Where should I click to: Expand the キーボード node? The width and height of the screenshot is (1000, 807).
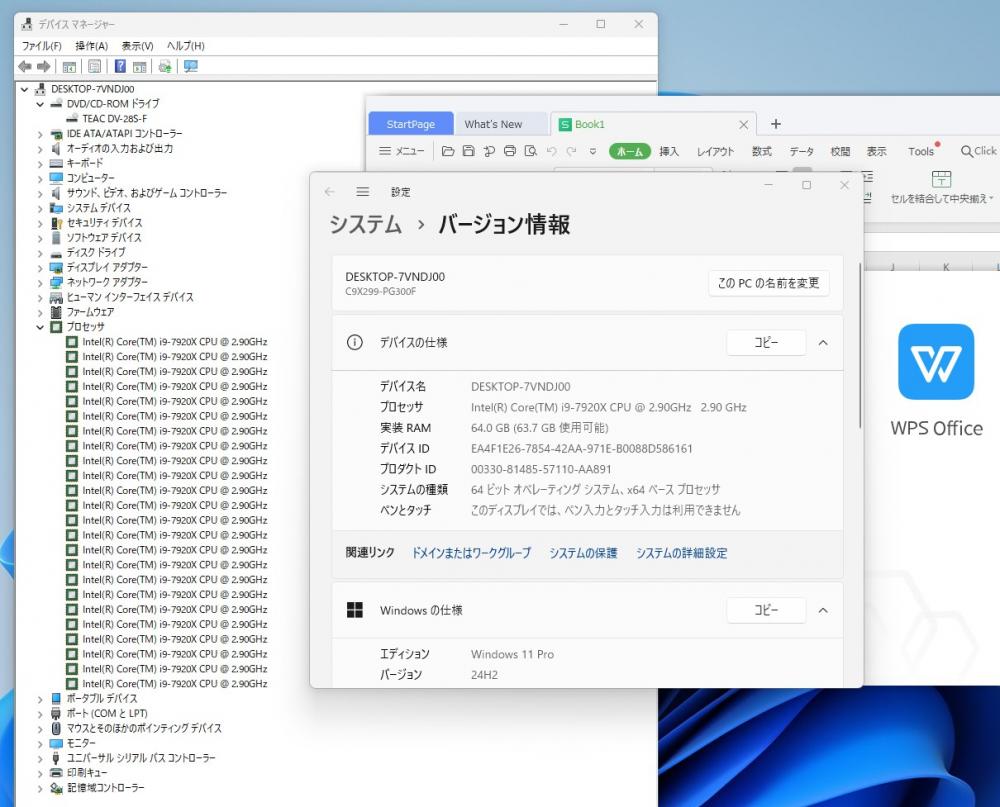(40, 163)
